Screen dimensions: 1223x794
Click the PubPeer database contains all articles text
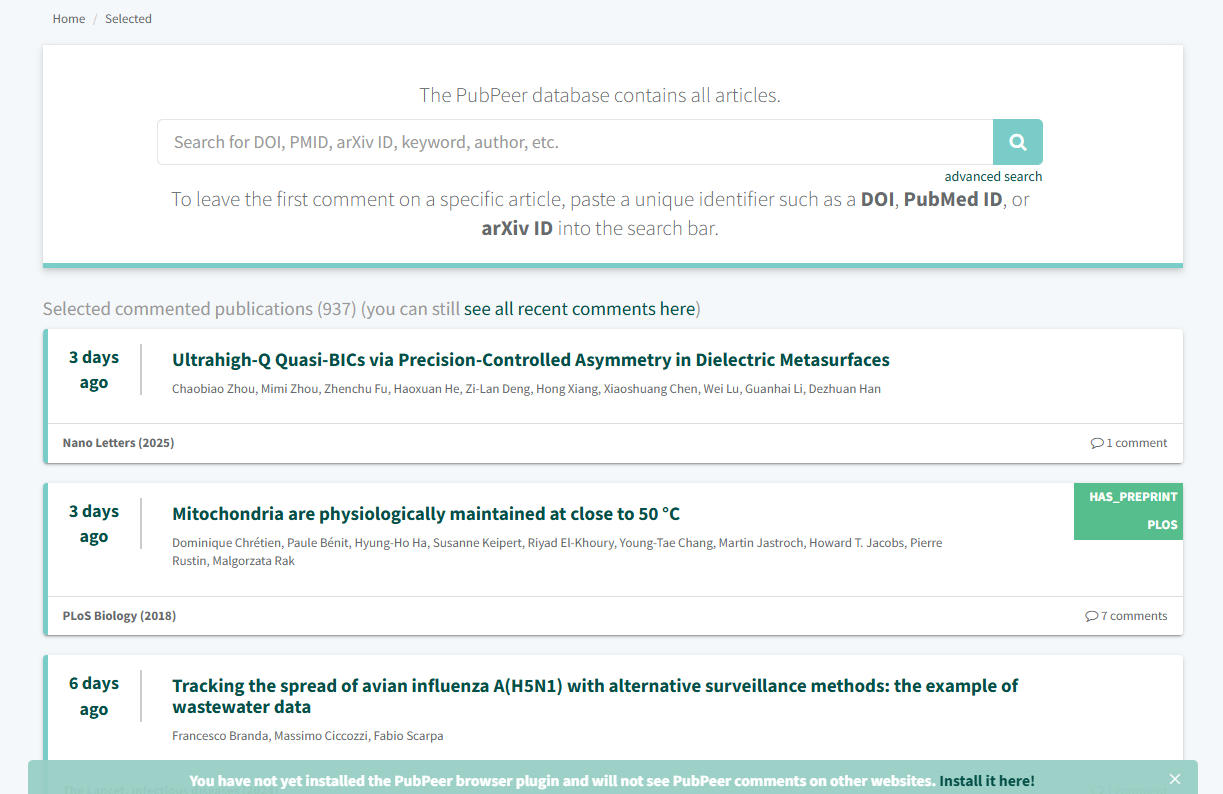[x=600, y=96]
